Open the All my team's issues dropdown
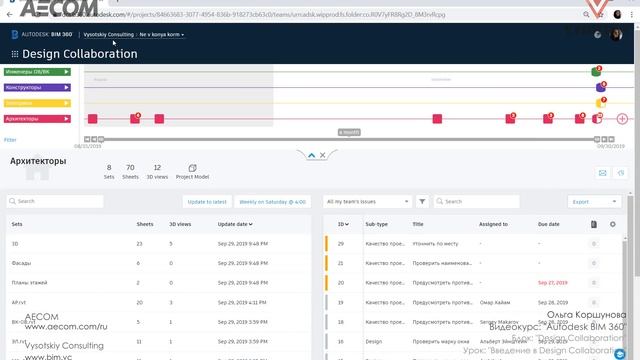Image resolution: width=640 pixels, height=360 pixels. click(367, 202)
